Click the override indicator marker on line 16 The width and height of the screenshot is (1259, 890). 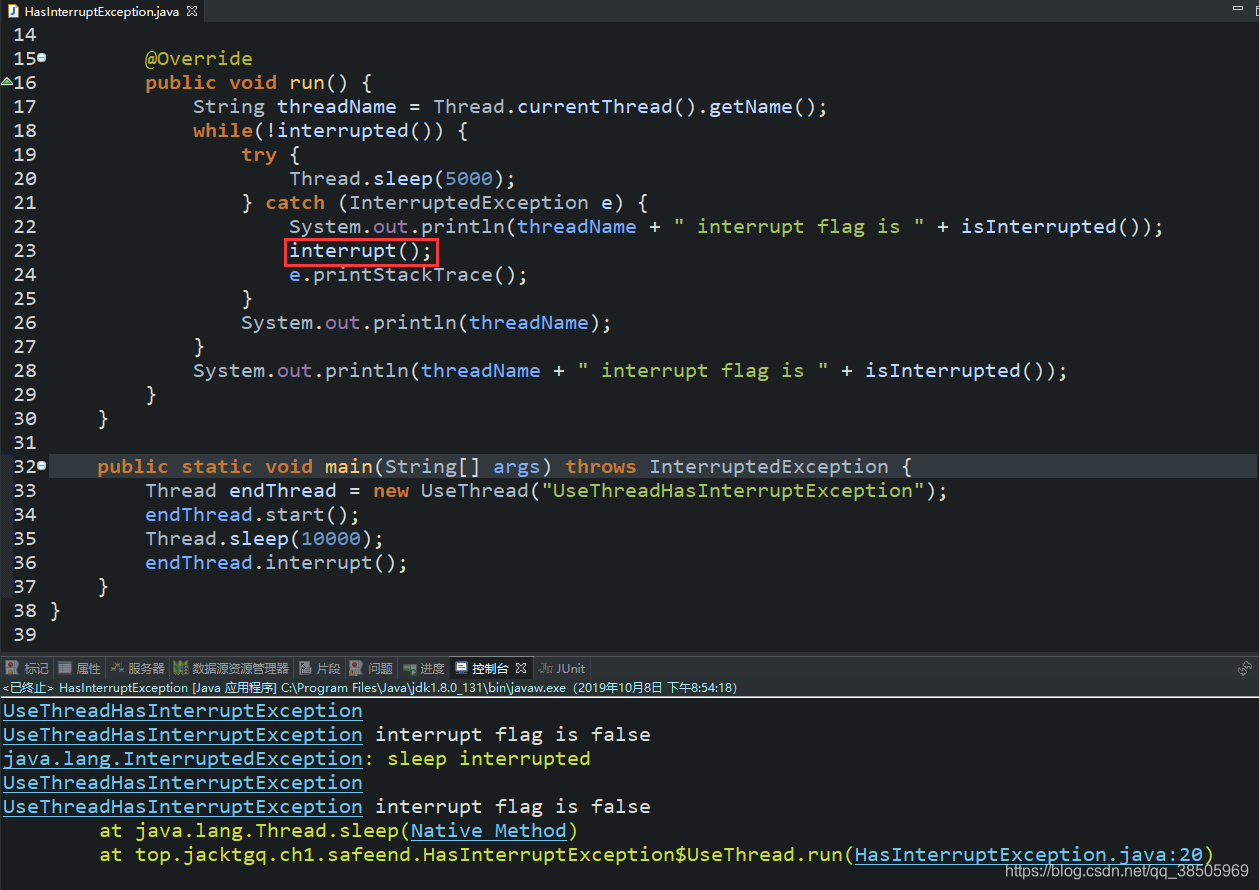click(x=6, y=81)
